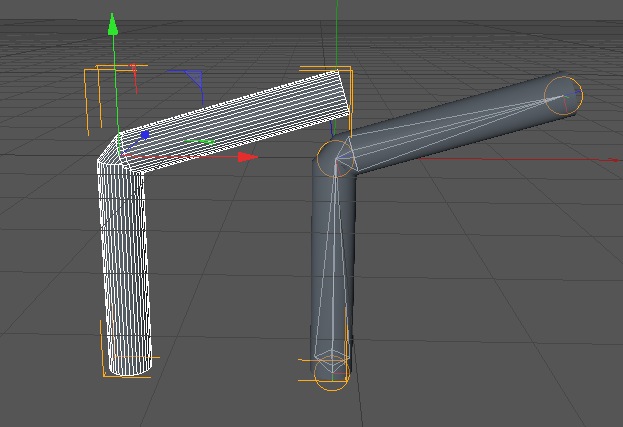Screen dimensions: 623x427
Task: Select the shaded gray tube's vertical section
Action: 332,274
